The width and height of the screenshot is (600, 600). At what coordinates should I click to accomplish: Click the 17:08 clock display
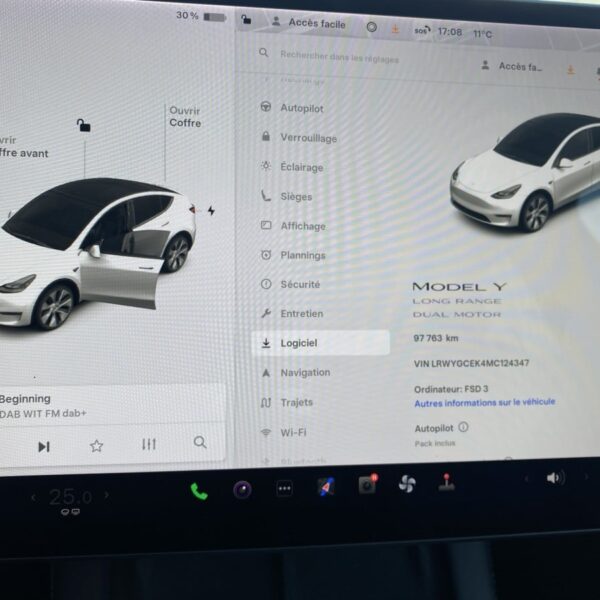click(450, 32)
